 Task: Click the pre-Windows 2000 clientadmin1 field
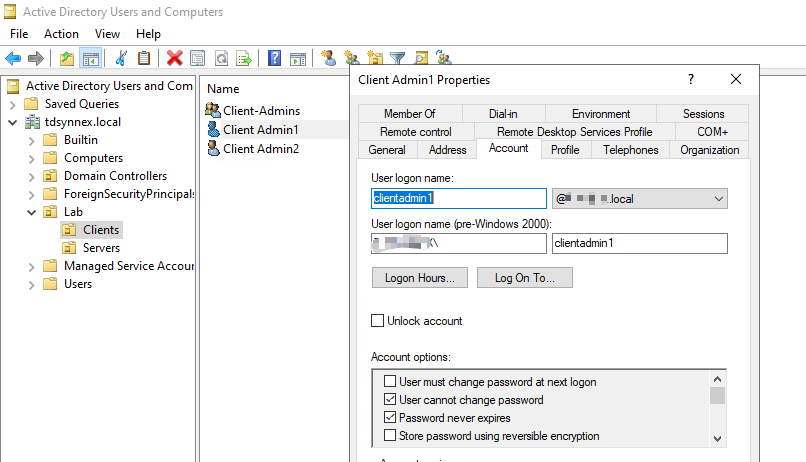(x=639, y=243)
